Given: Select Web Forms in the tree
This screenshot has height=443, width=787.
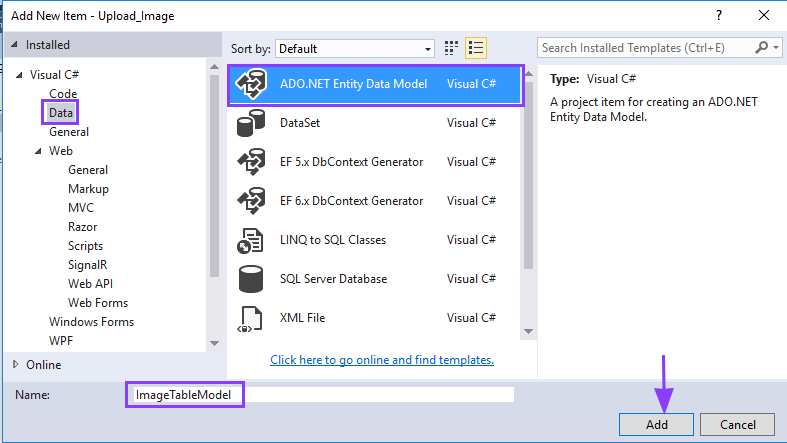Looking at the screenshot, I should (x=97, y=303).
